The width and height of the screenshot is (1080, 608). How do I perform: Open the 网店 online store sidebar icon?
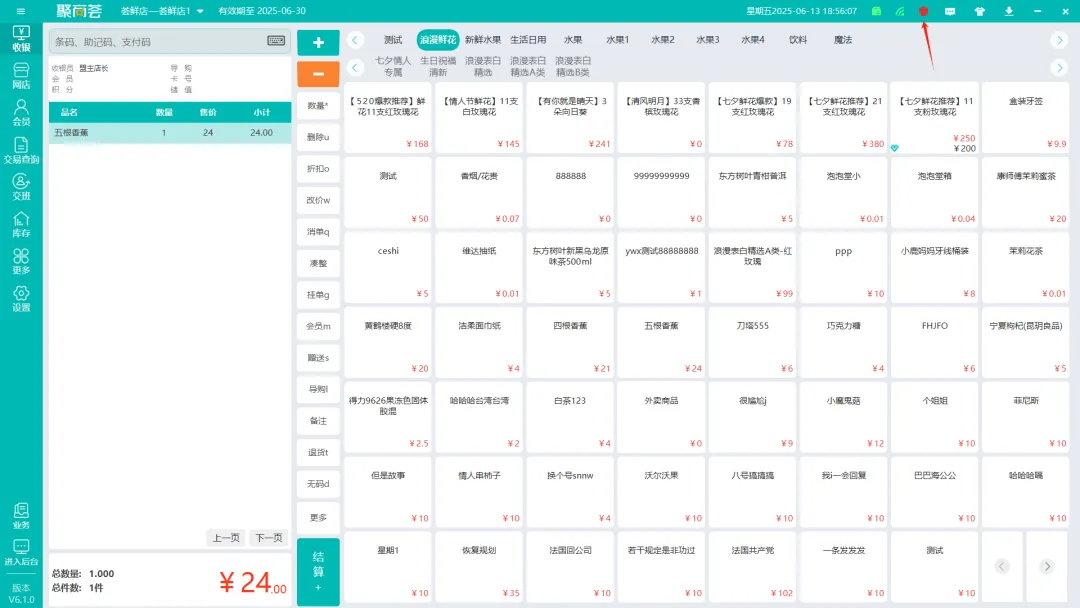(21, 75)
